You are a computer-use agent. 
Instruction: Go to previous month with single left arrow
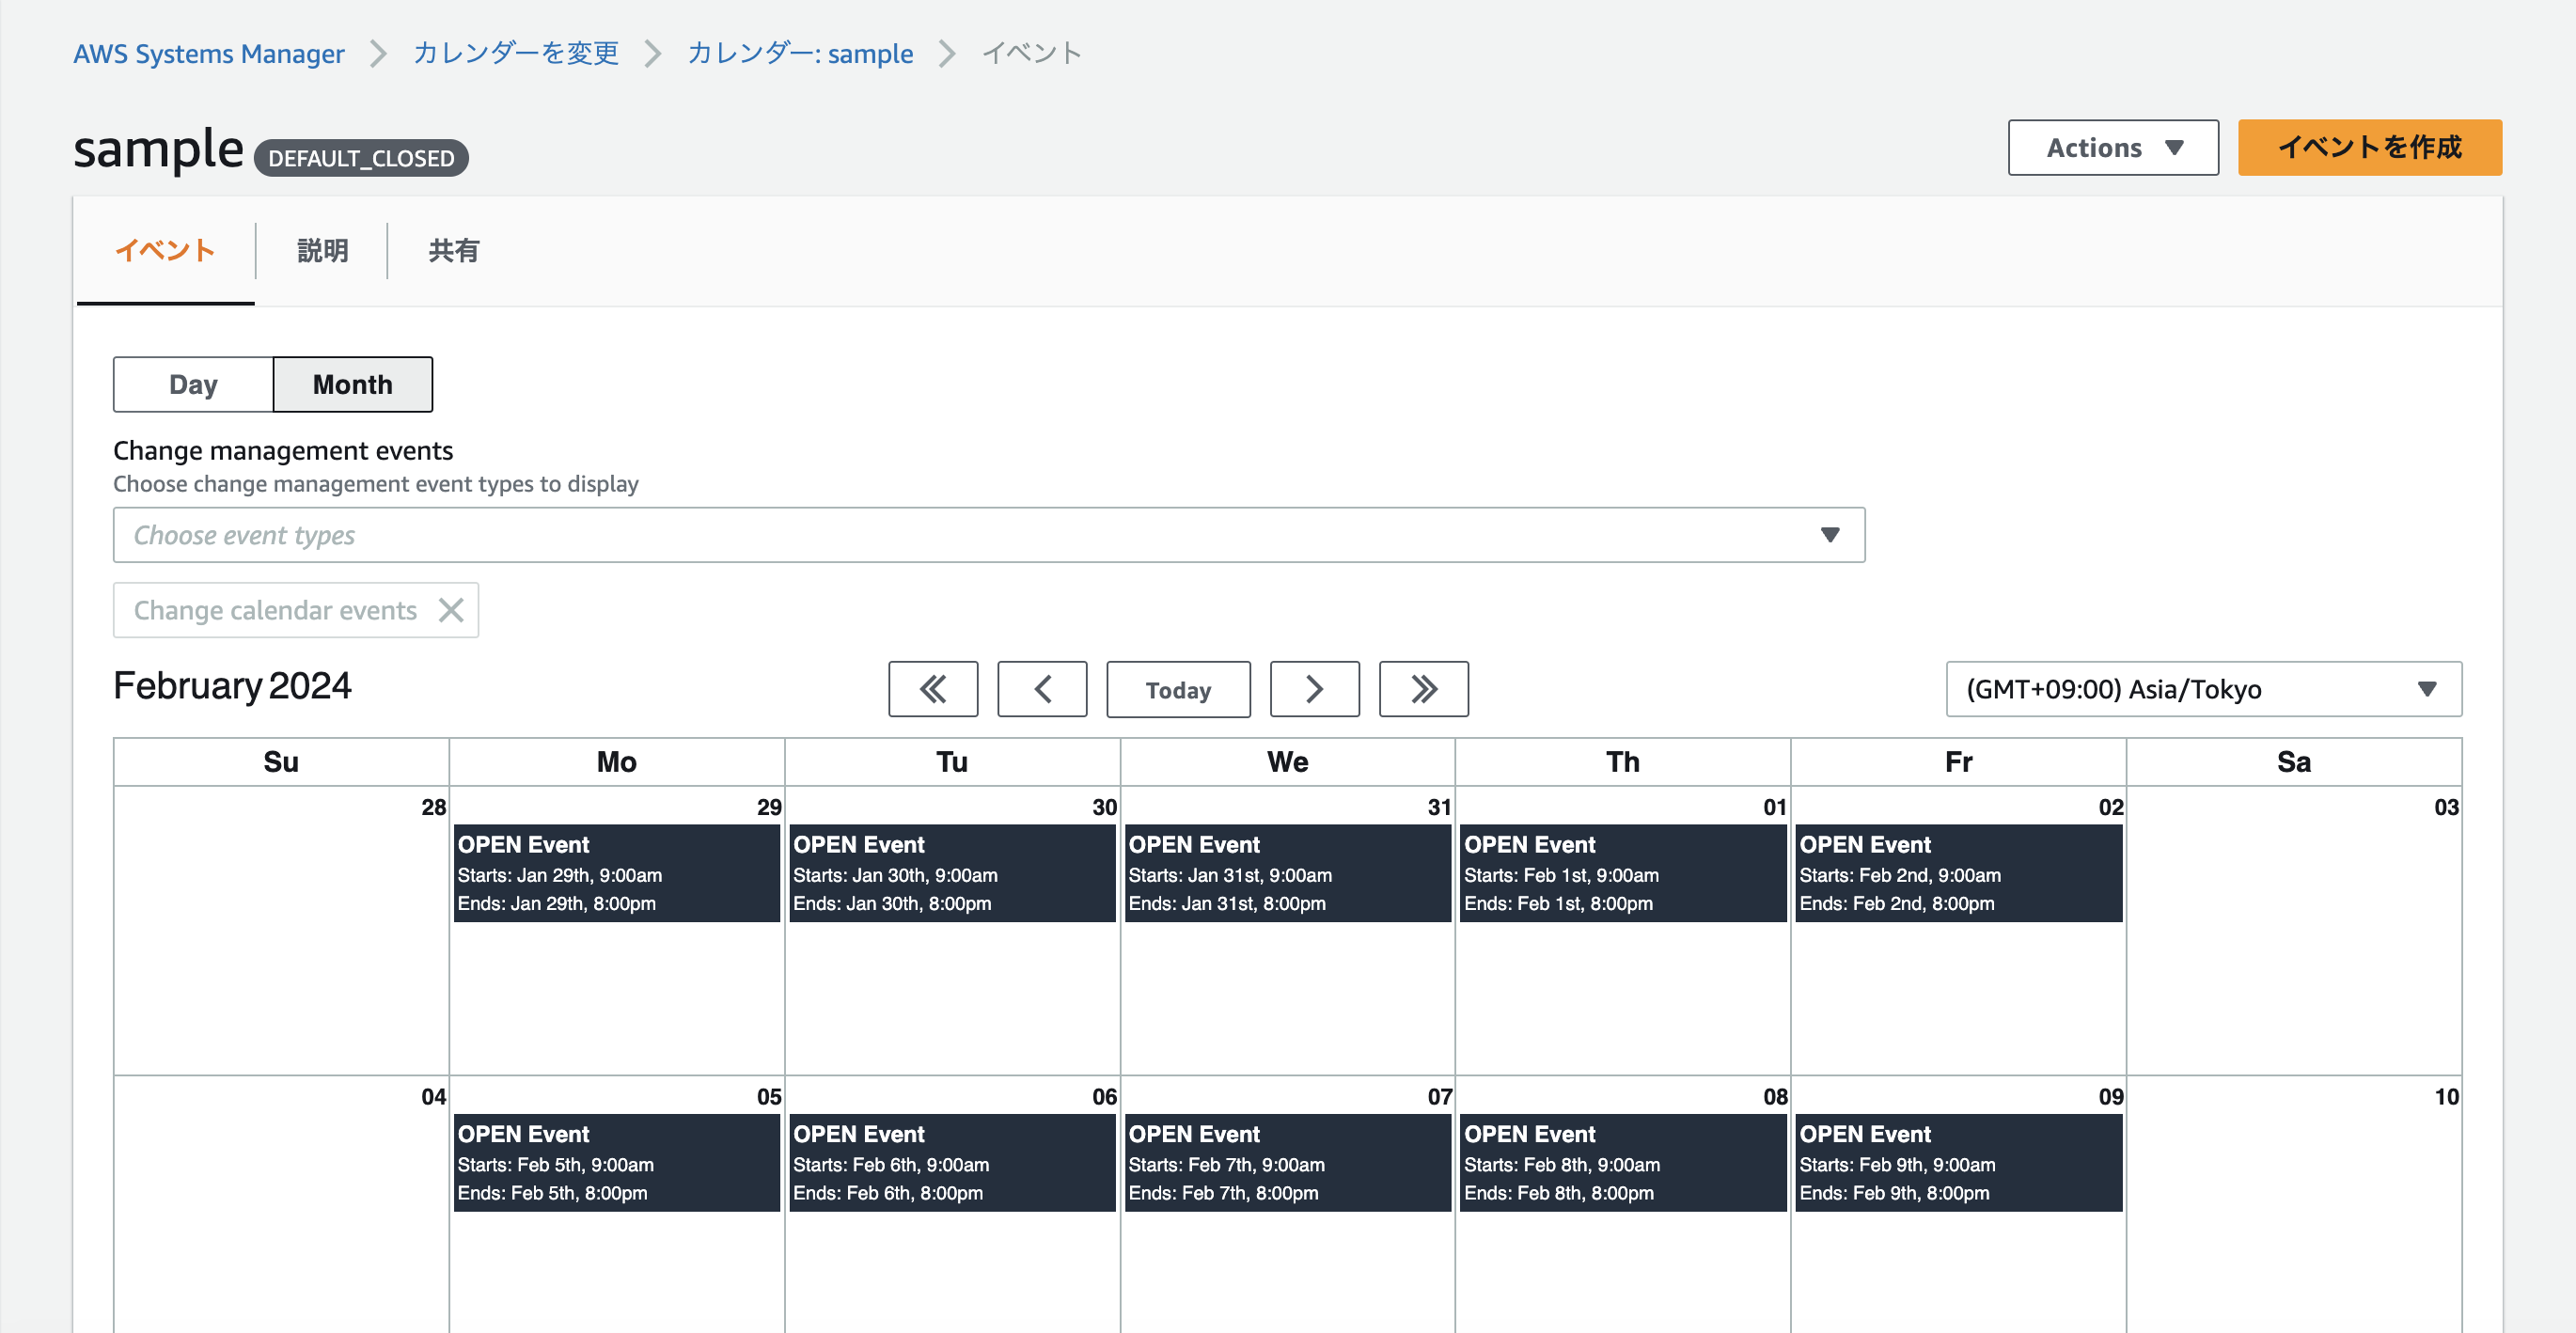click(x=1041, y=689)
